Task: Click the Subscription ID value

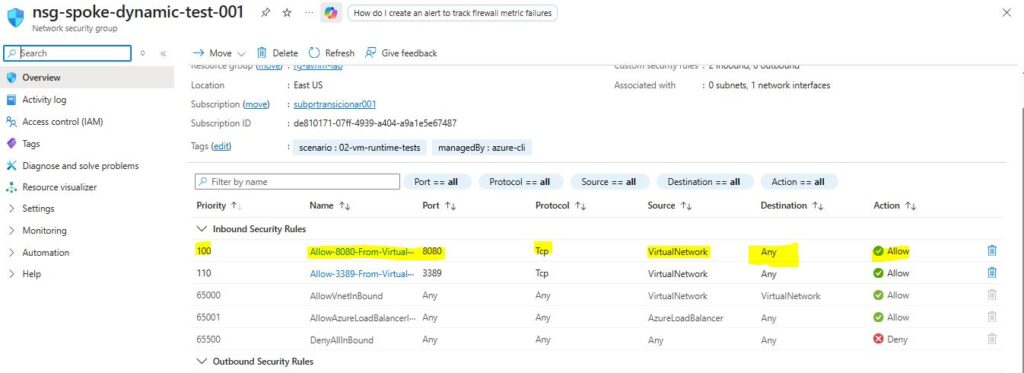Action: (x=375, y=123)
